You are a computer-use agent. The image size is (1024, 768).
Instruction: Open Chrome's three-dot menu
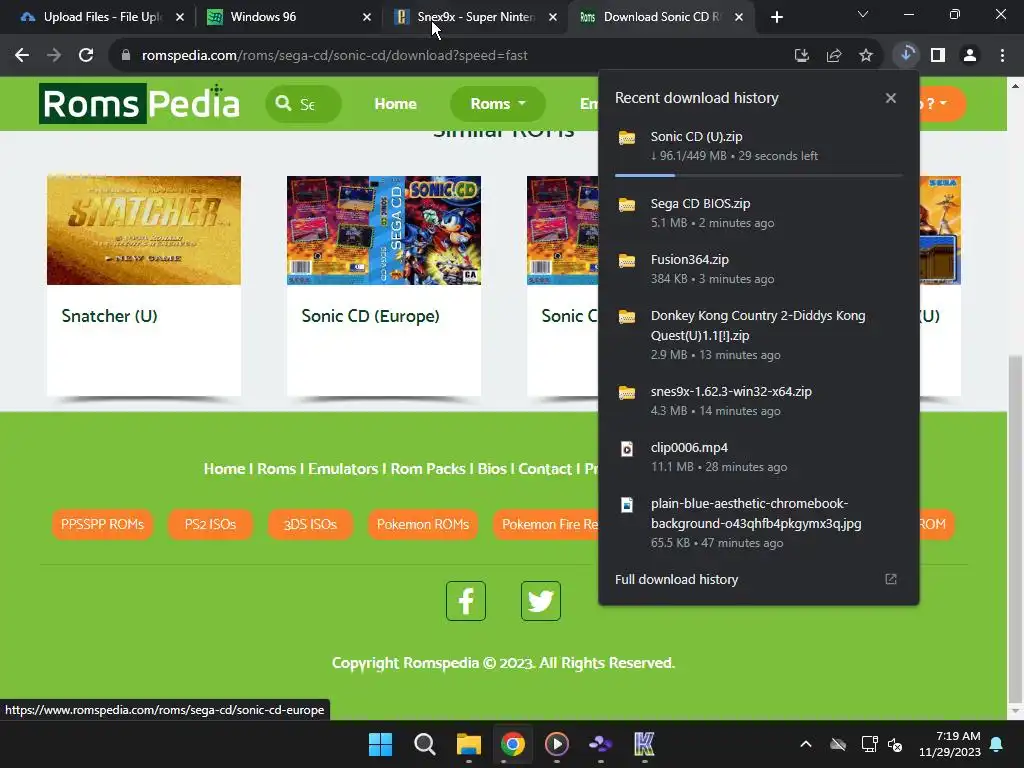(1002, 56)
